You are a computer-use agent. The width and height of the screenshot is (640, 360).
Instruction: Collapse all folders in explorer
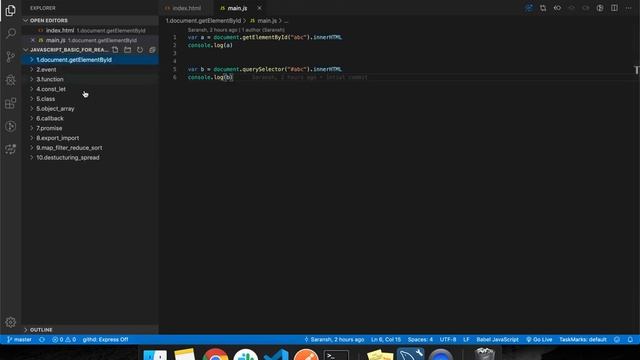[152, 50]
